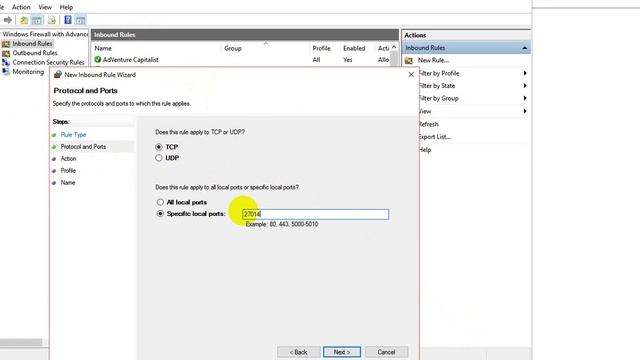Click the Back button in the wizard

(298, 352)
